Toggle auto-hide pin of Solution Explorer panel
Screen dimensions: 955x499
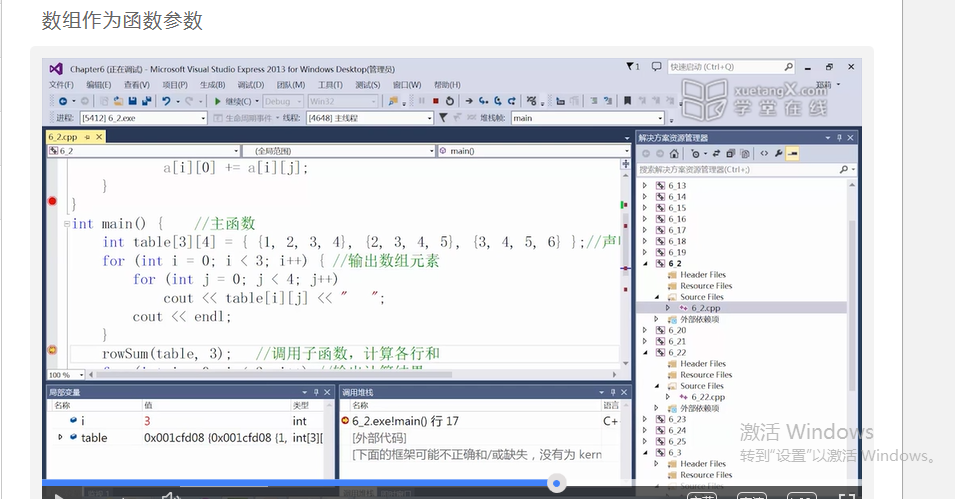pos(839,138)
